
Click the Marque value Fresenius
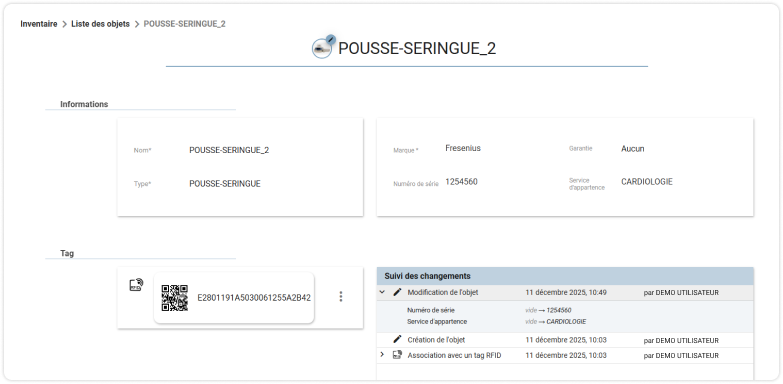[463, 148]
